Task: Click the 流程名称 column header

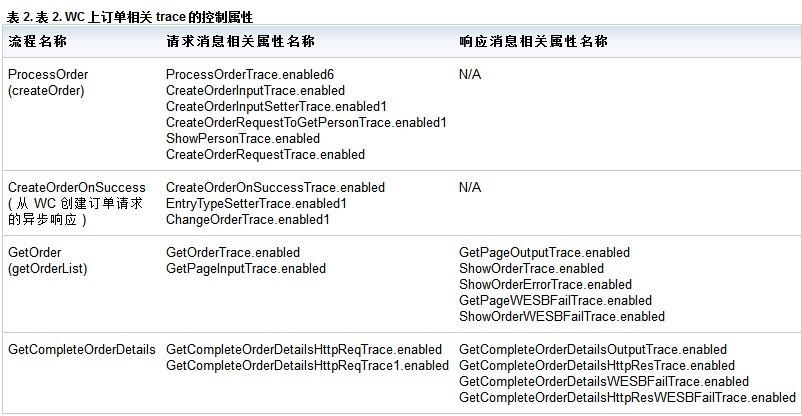Action: [x=38, y=41]
